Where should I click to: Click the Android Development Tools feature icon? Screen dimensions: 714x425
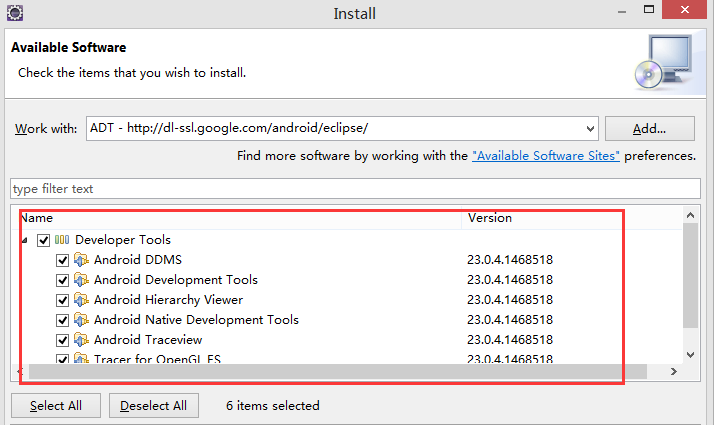(x=82, y=280)
